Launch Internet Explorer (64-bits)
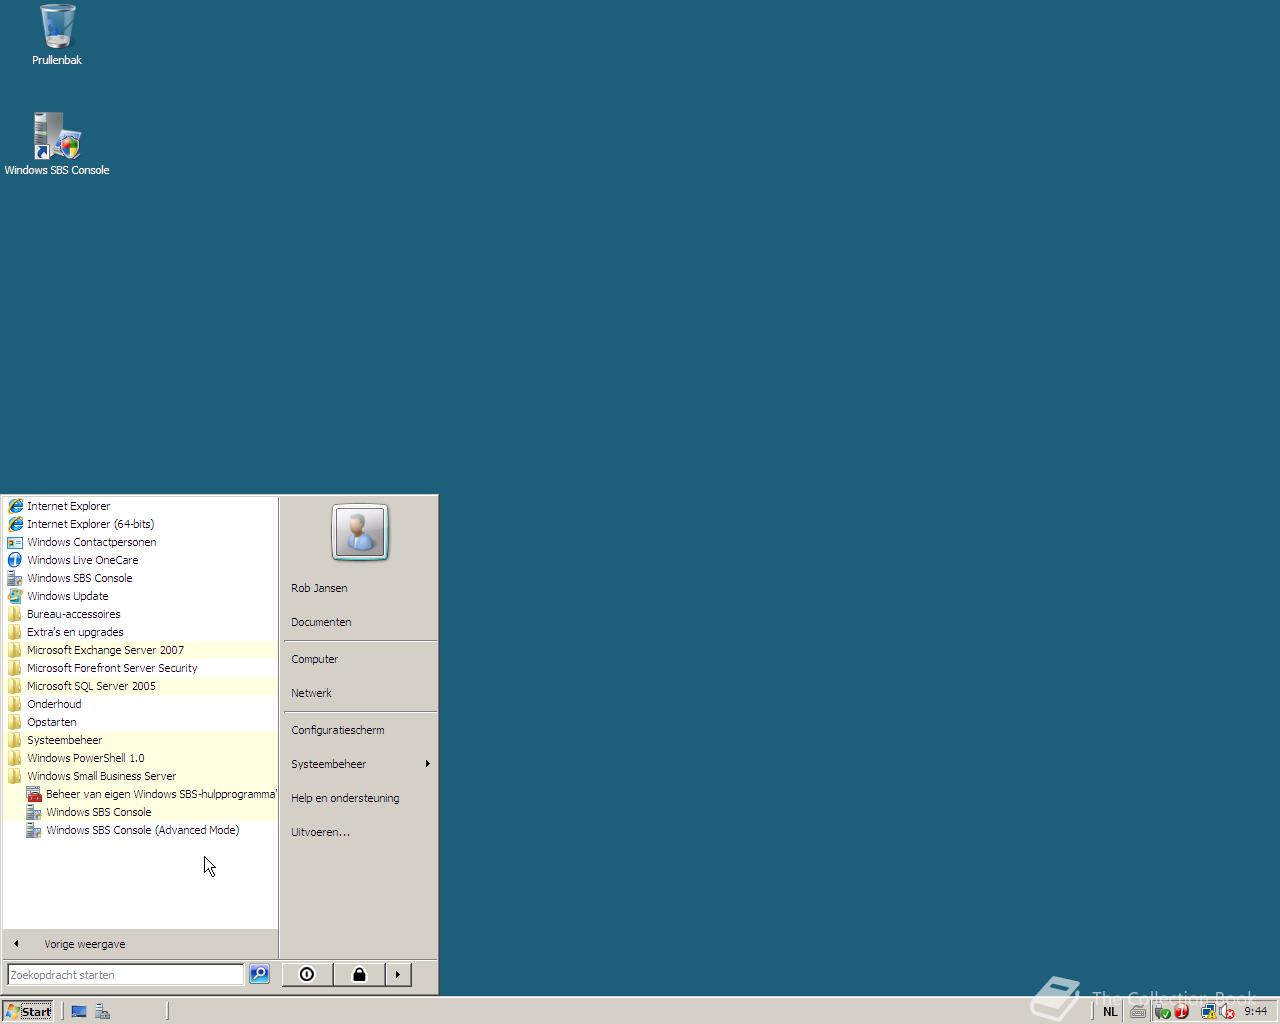The height and width of the screenshot is (1024, 1280). click(140, 524)
